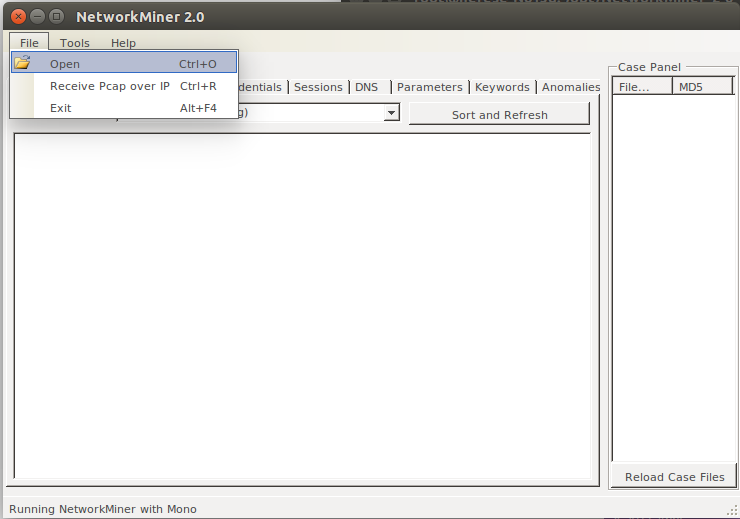
Task: Close the NetworkMiner window
Action: (x=18, y=17)
